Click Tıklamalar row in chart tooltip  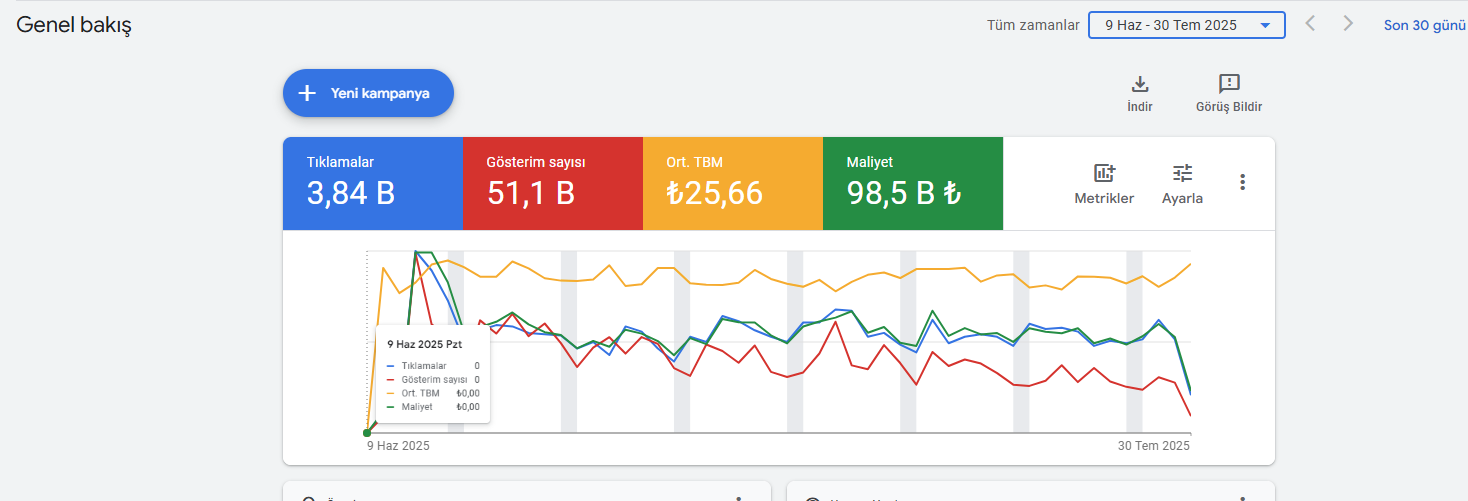click(432, 366)
